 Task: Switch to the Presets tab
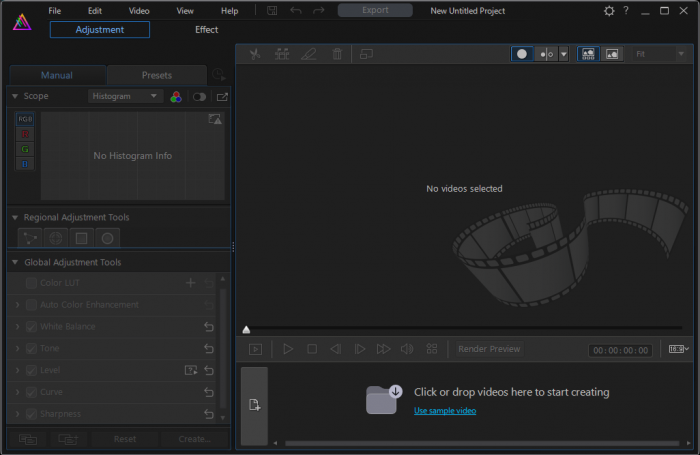[156, 75]
